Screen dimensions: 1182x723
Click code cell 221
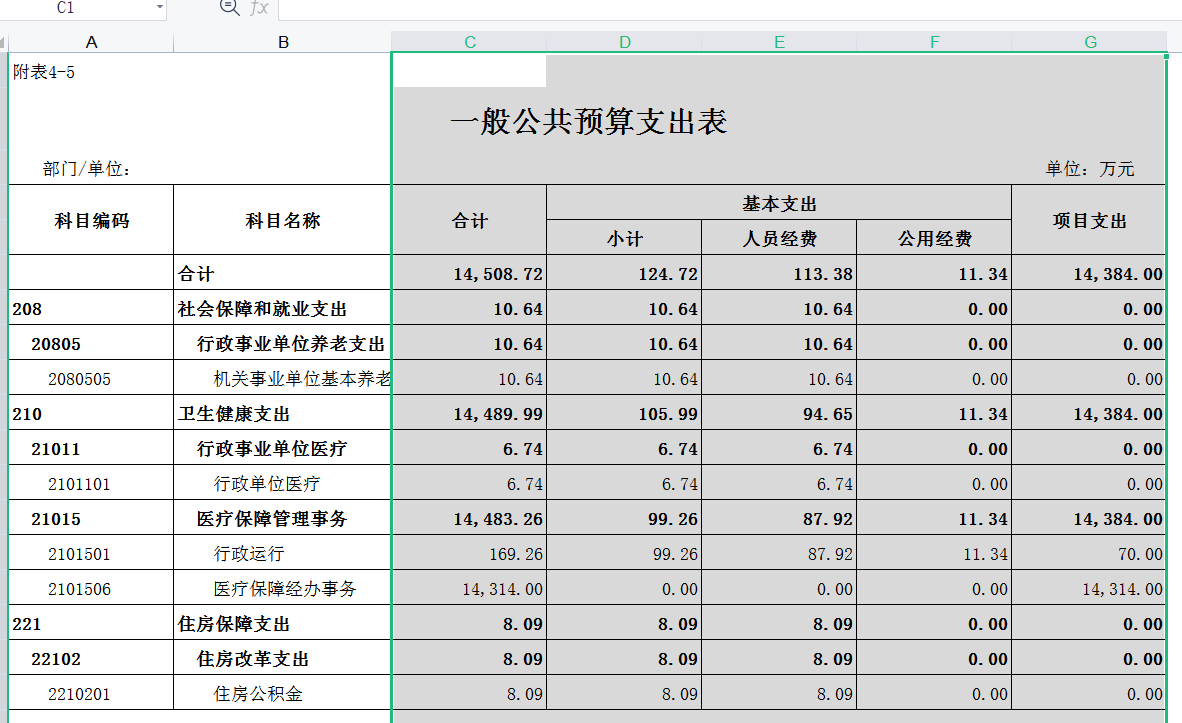pyautogui.click(x=91, y=623)
